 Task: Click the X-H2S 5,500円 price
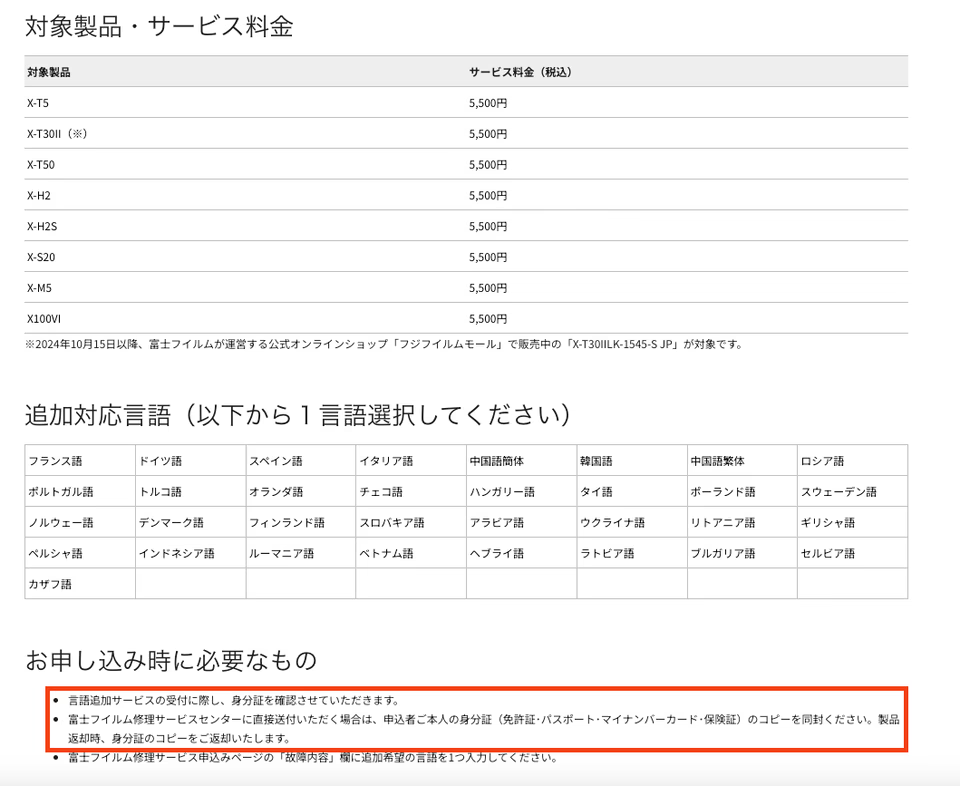[488, 226]
